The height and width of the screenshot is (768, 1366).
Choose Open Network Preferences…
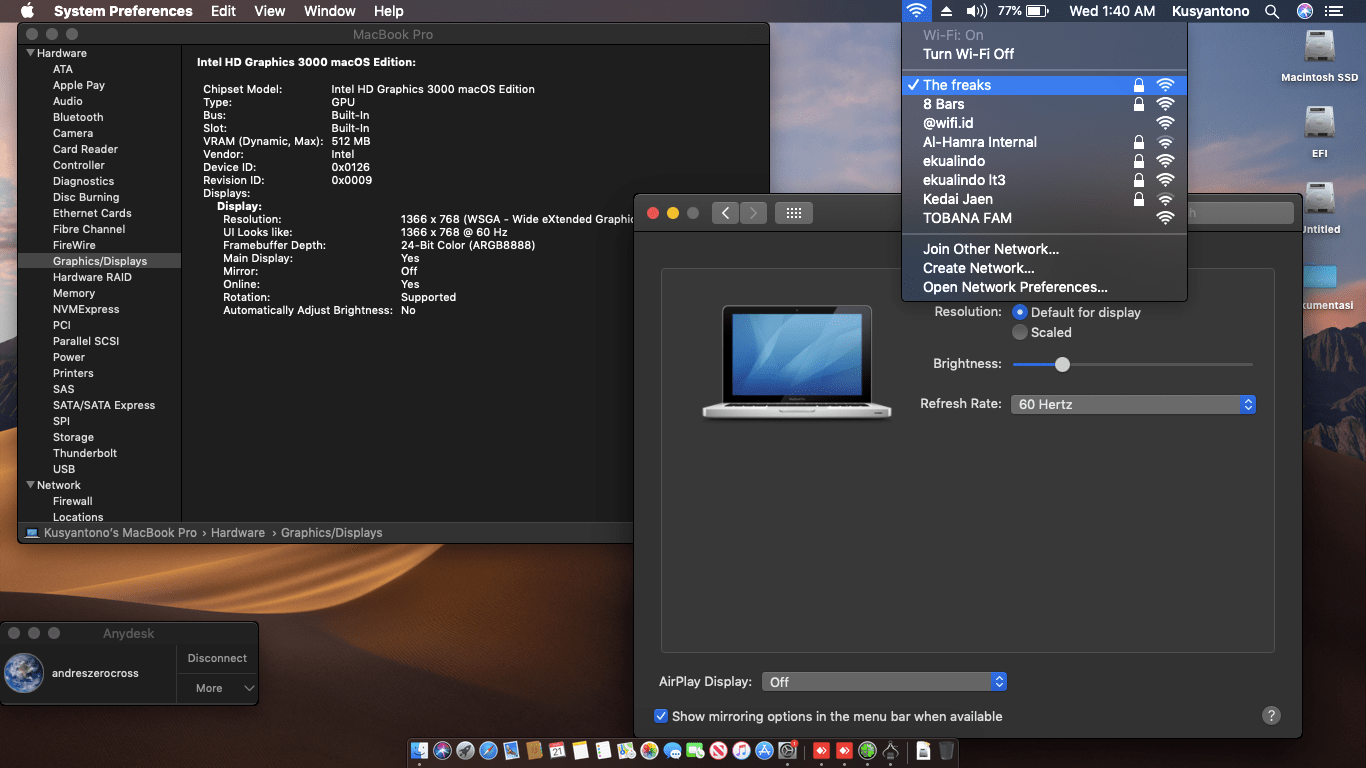[1044, 287]
